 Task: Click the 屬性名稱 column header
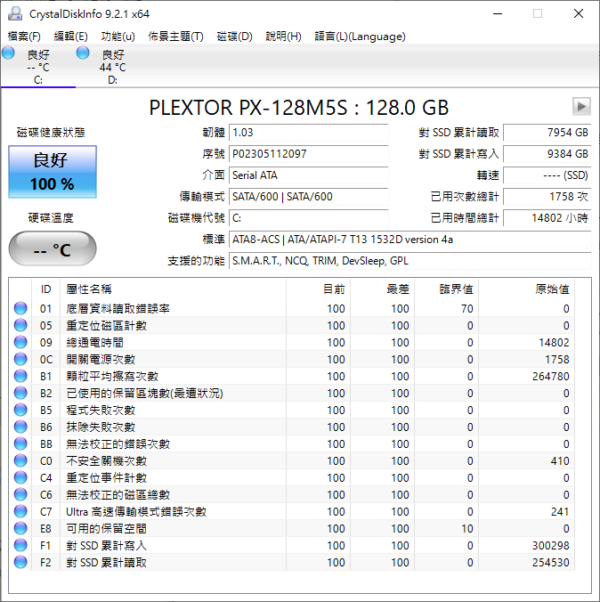click(173, 289)
